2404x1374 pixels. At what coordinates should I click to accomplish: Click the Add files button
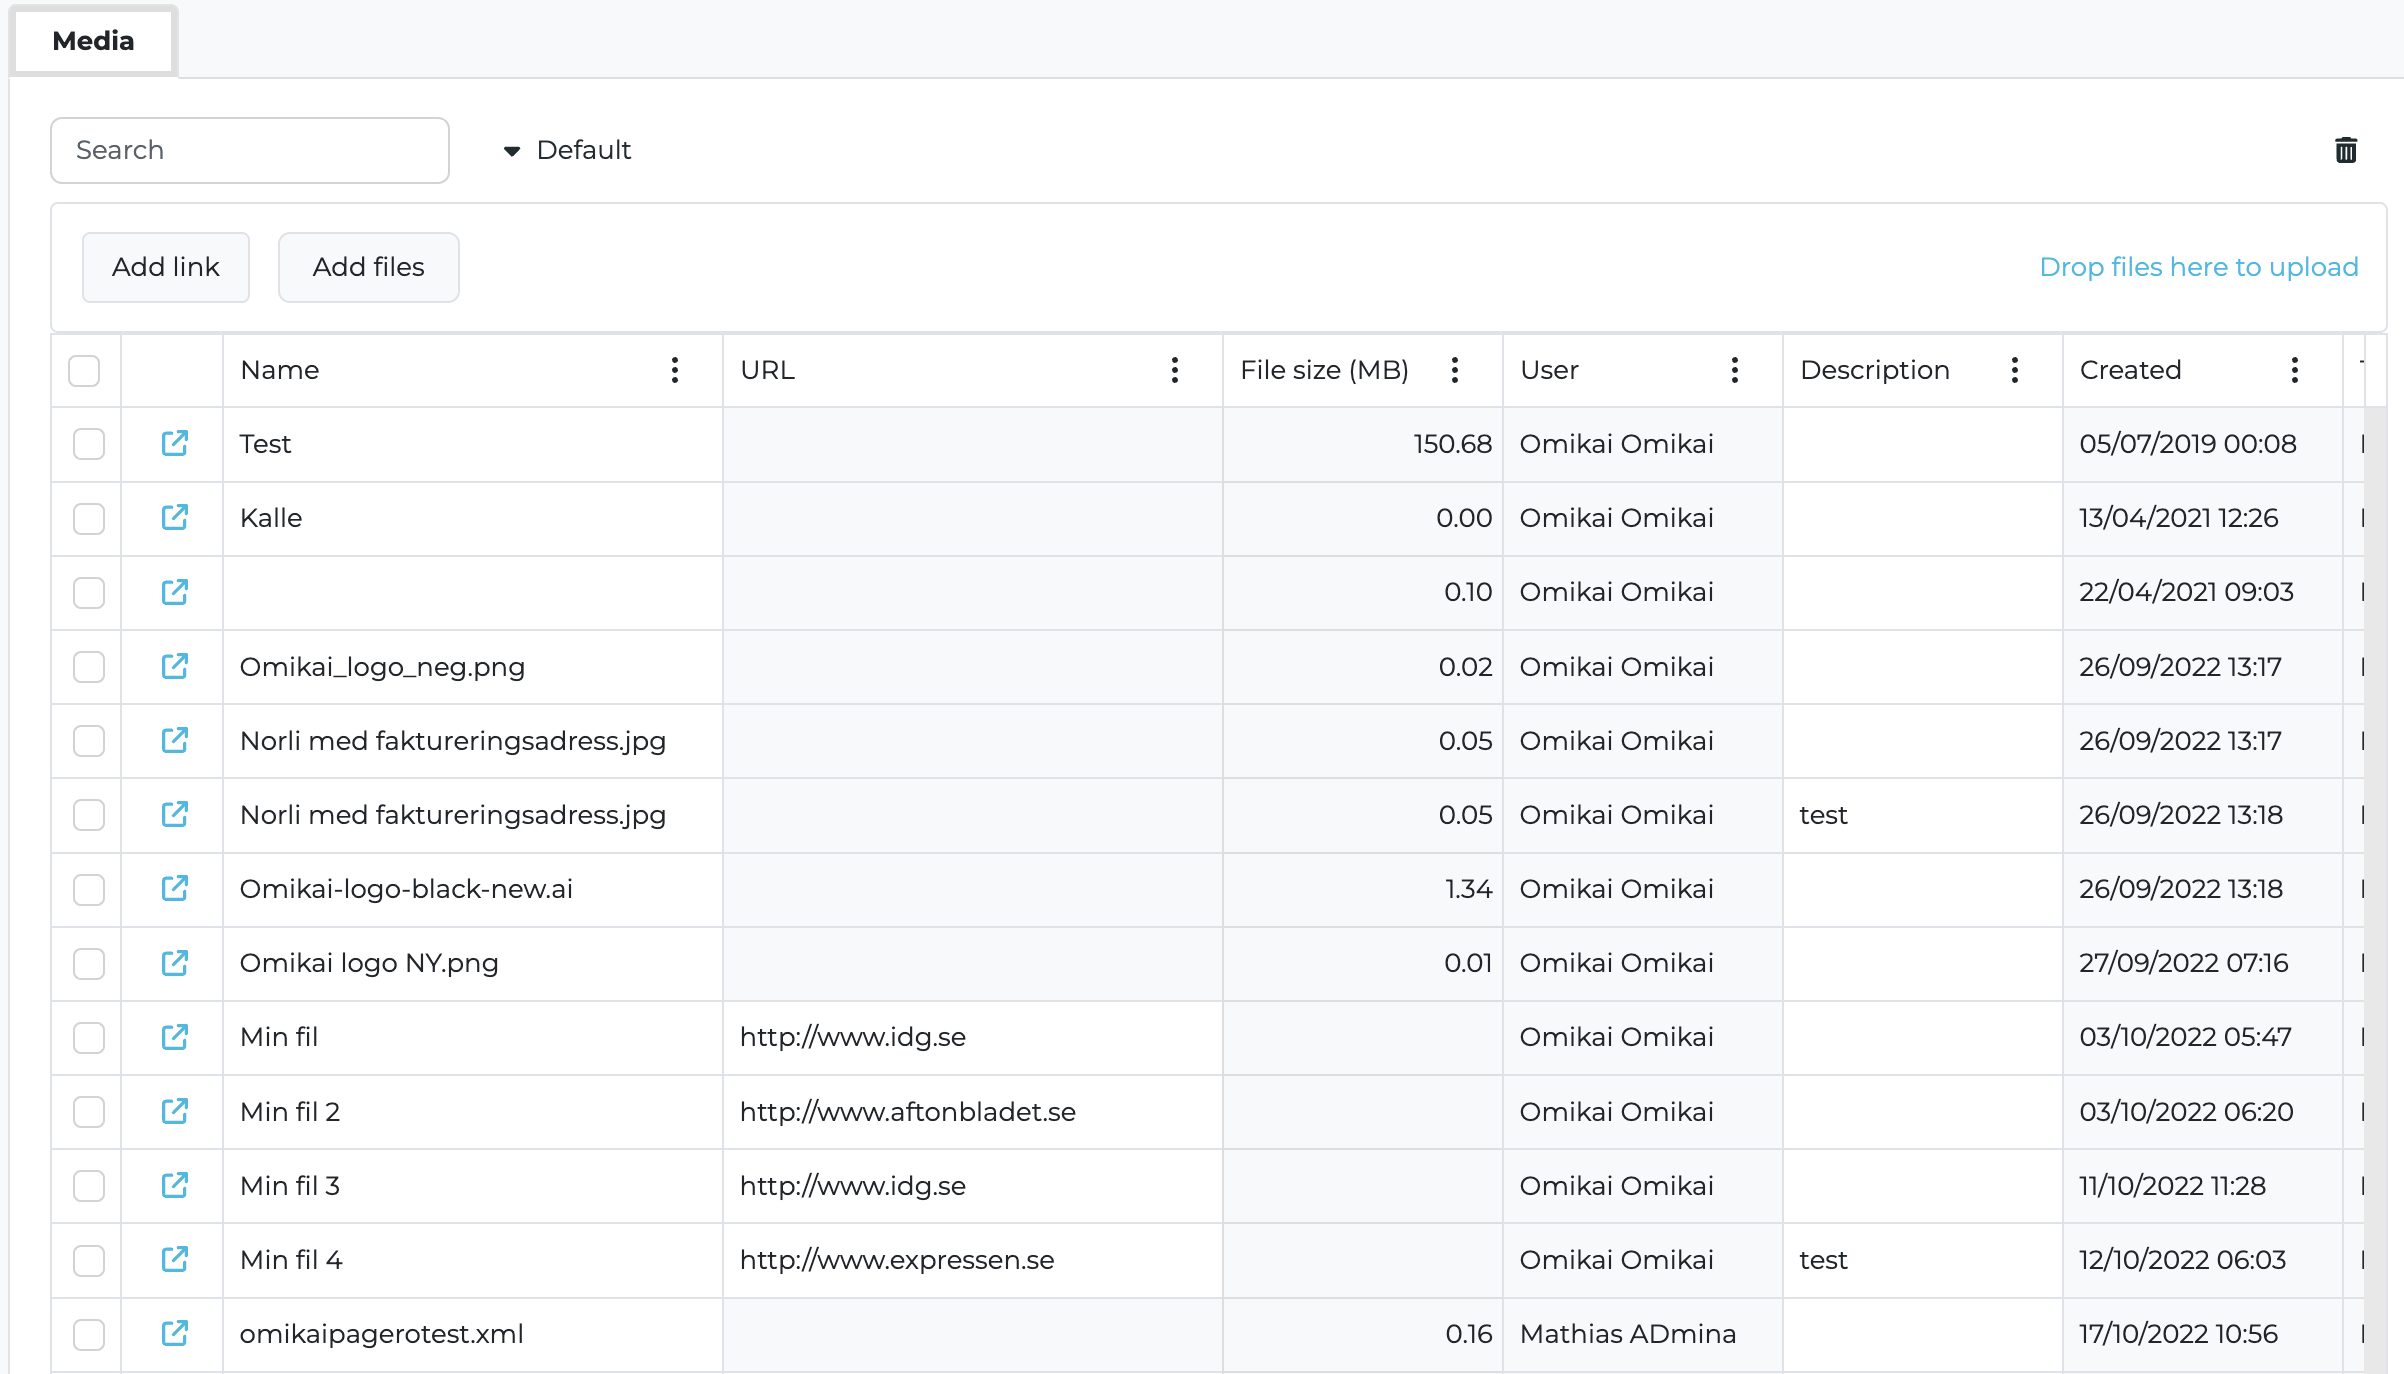point(368,267)
